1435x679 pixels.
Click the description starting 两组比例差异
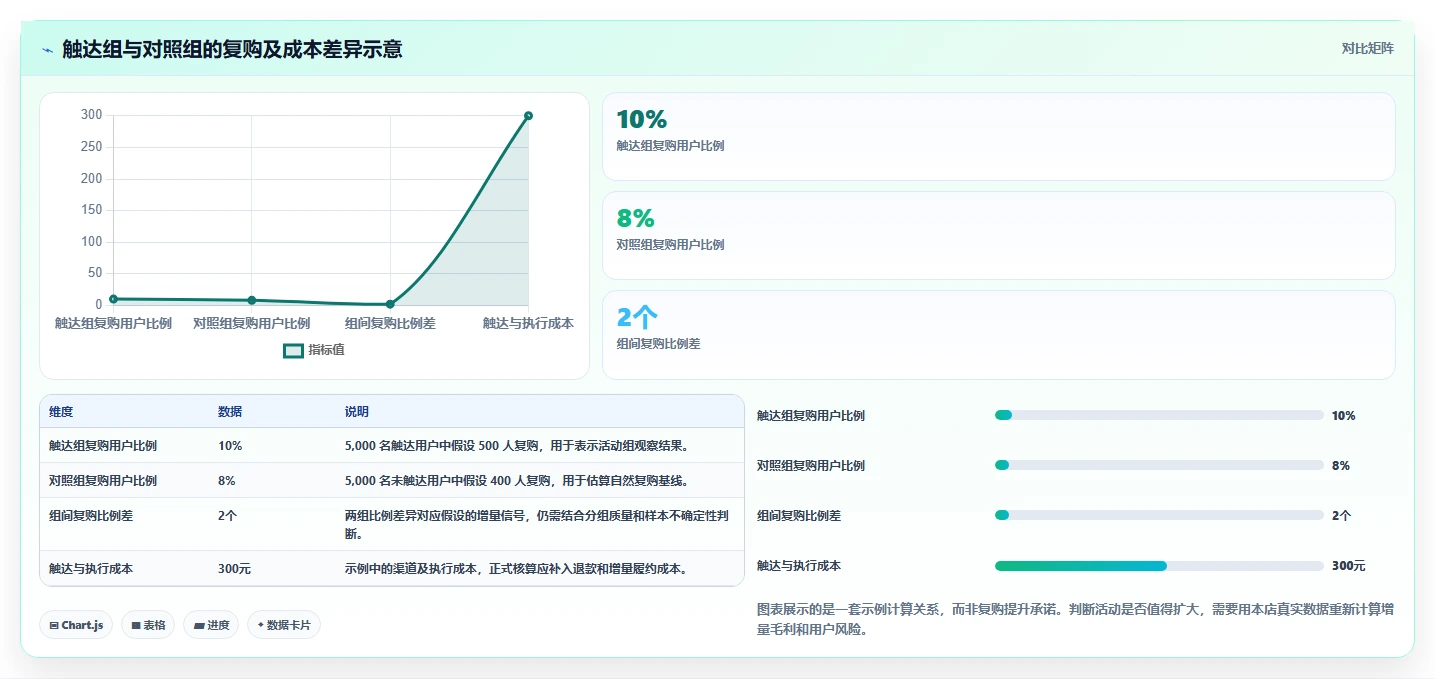pyautogui.click(x=537, y=524)
